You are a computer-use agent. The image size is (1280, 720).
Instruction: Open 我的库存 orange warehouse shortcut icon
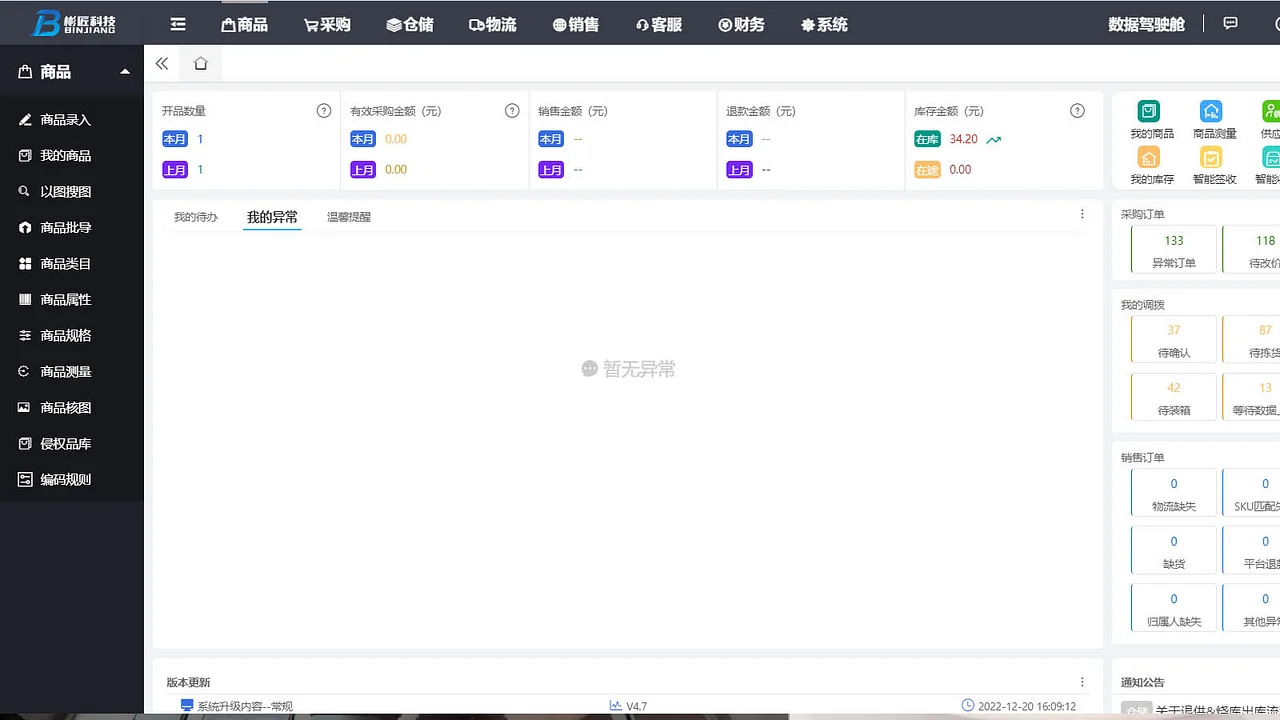tap(1150, 158)
